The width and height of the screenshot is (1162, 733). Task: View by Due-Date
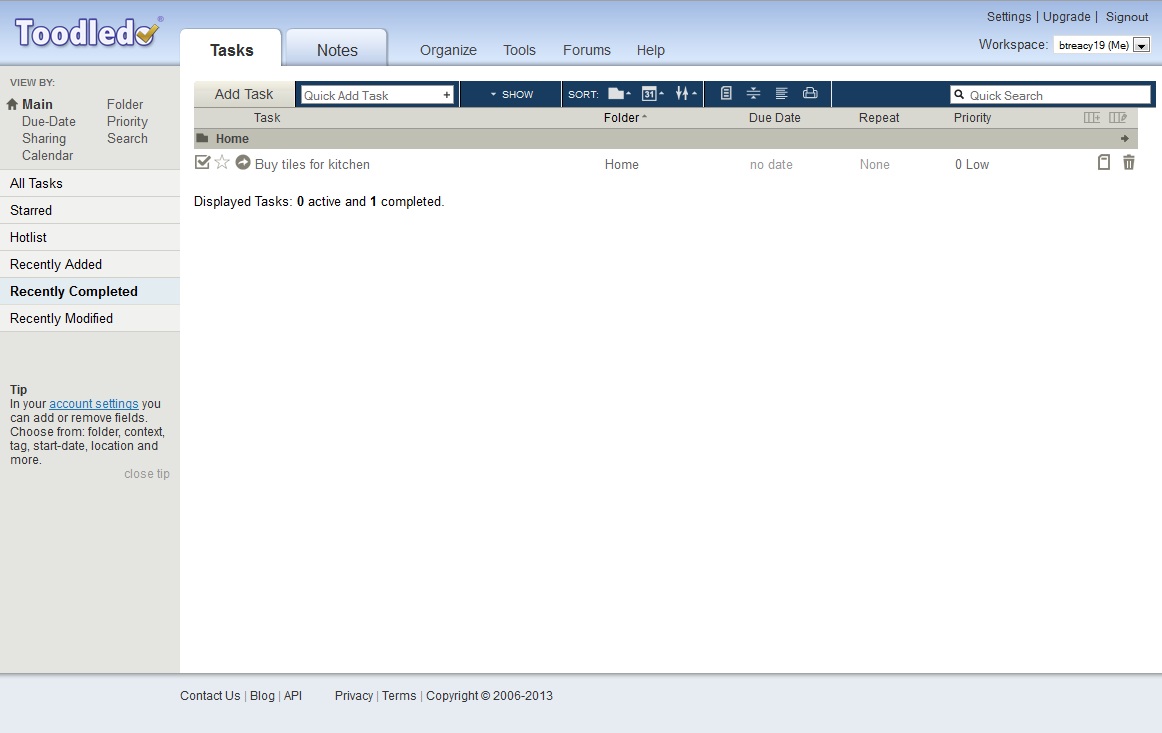(x=49, y=122)
